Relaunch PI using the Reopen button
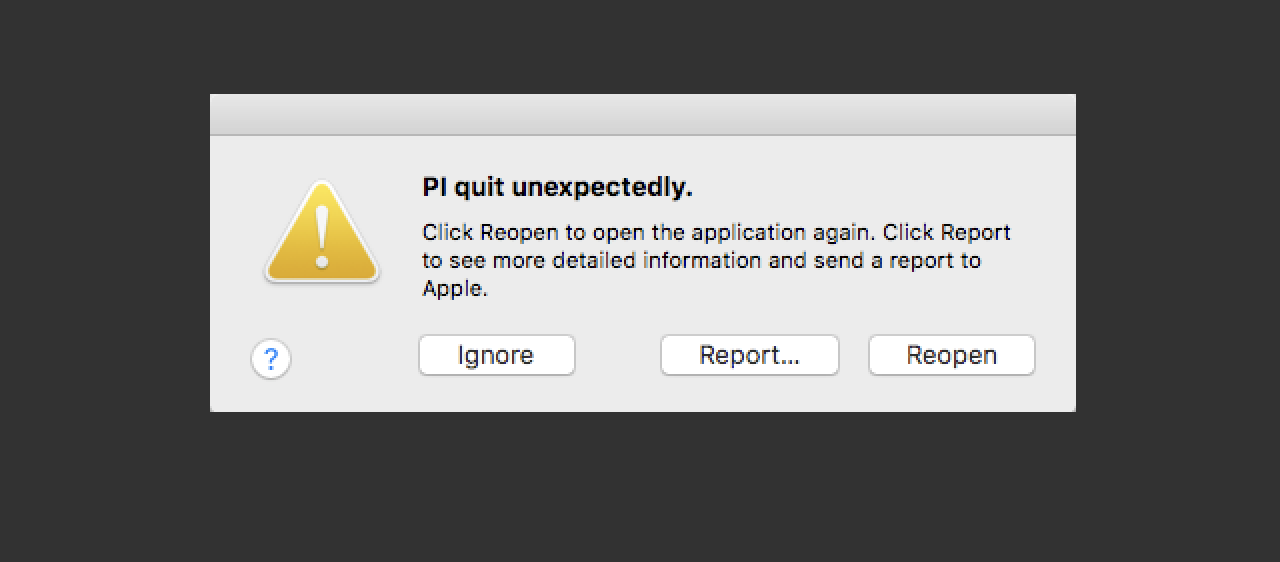This screenshot has height=562, width=1280. click(x=951, y=355)
